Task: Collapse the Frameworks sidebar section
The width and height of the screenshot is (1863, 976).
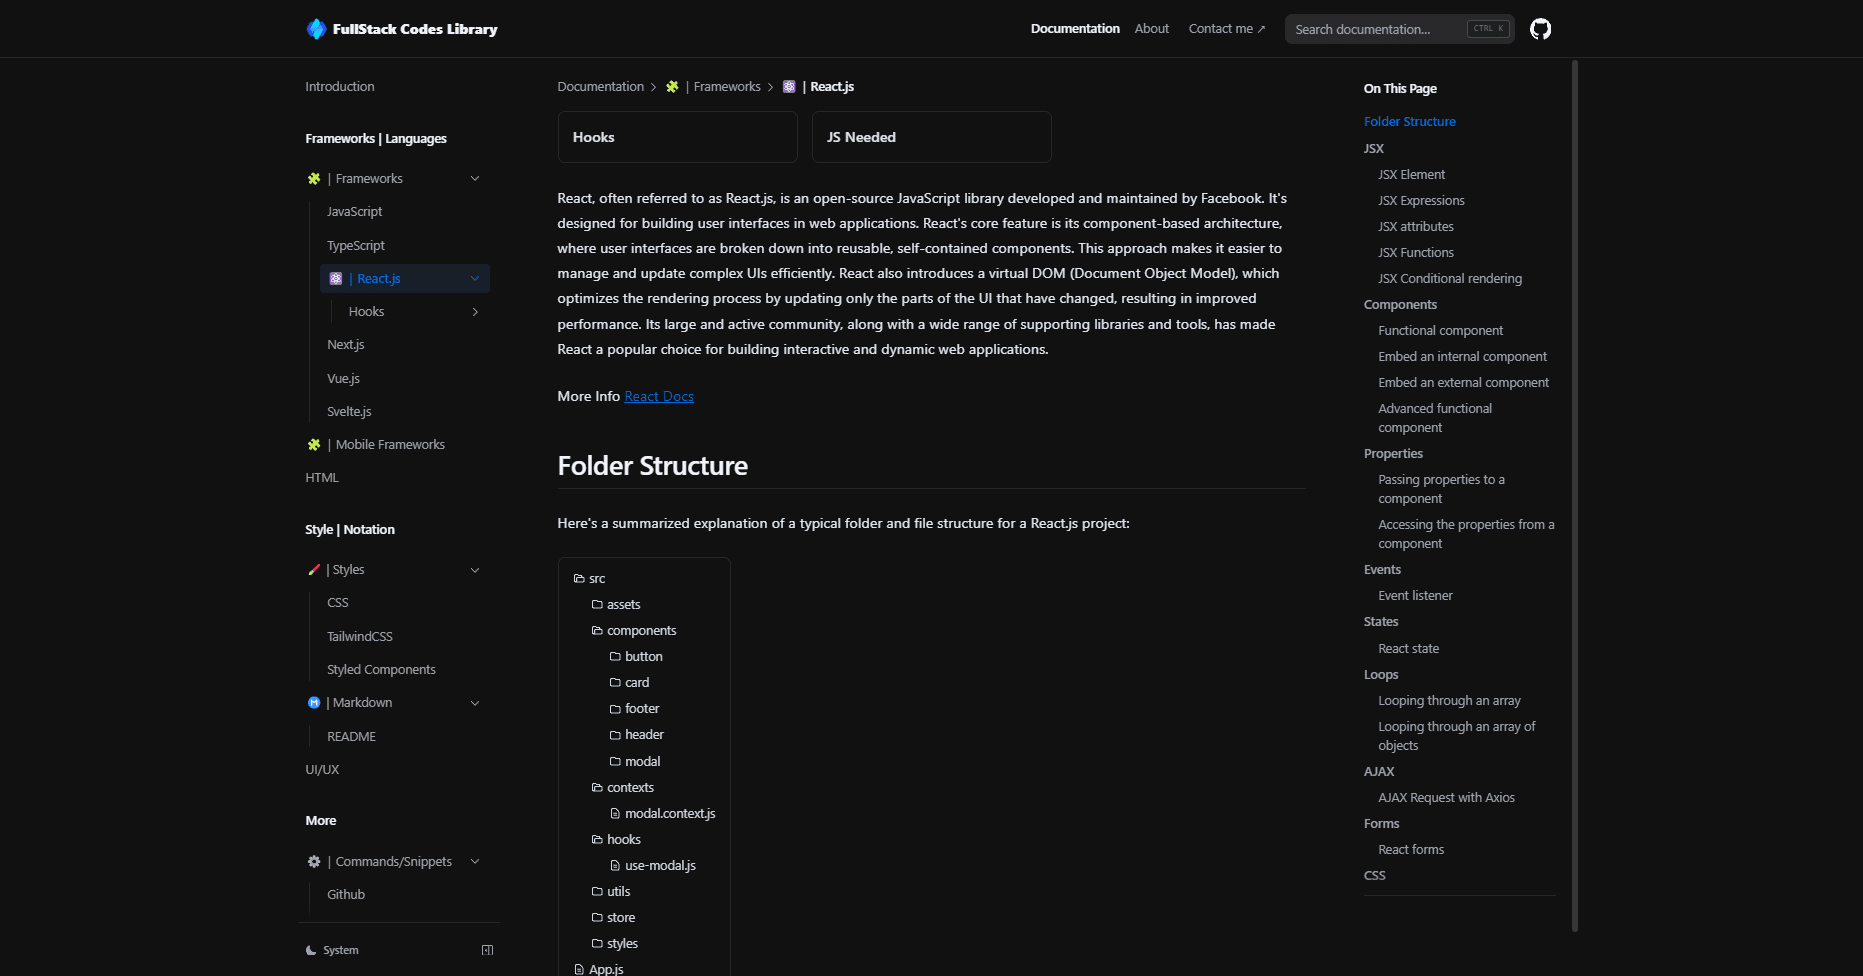Action: [x=475, y=179]
